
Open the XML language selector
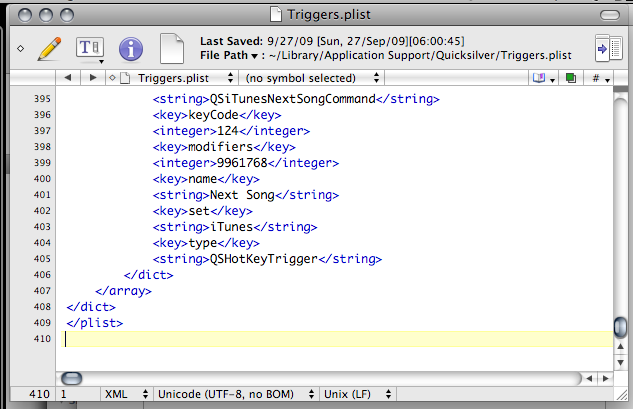click(x=126, y=395)
